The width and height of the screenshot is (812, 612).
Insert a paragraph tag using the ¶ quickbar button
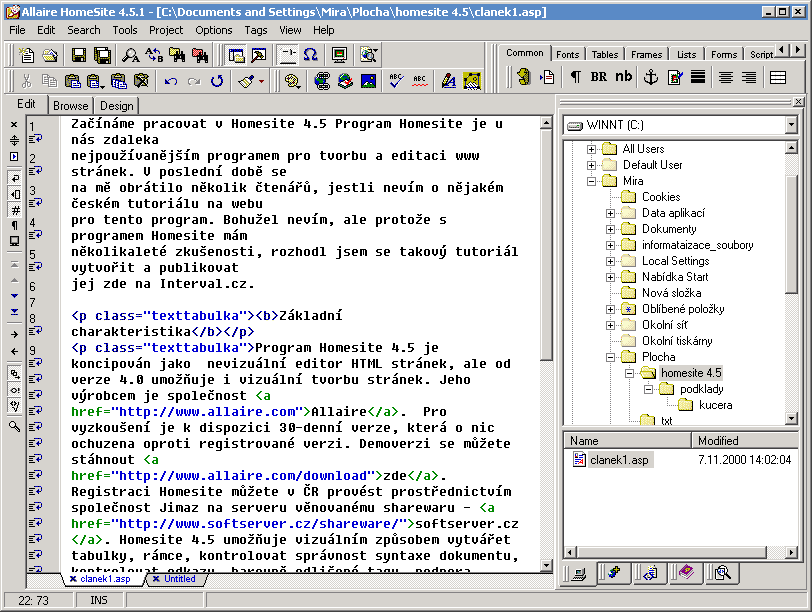click(x=575, y=77)
